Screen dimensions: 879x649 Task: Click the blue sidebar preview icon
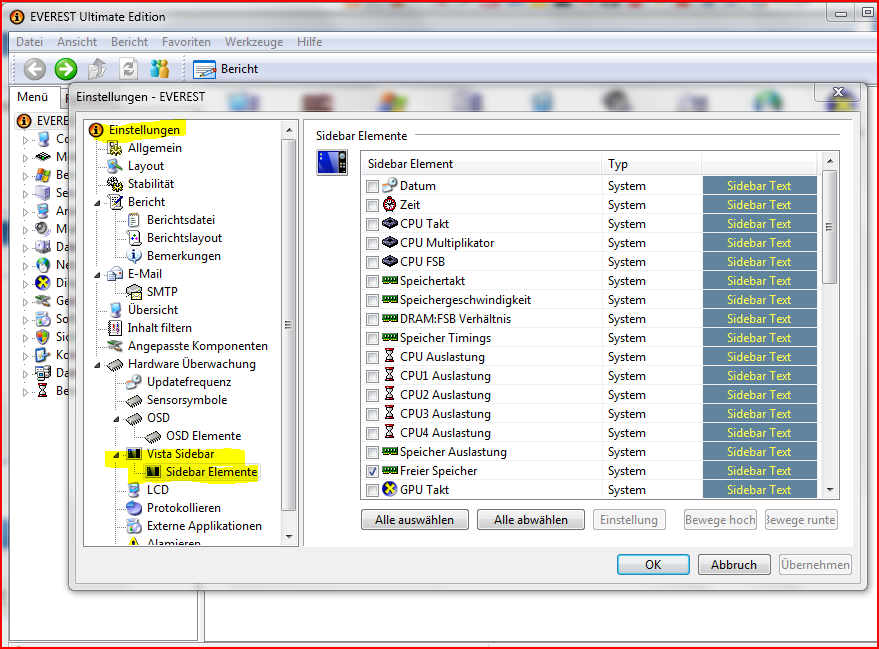pyautogui.click(x=332, y=163)
